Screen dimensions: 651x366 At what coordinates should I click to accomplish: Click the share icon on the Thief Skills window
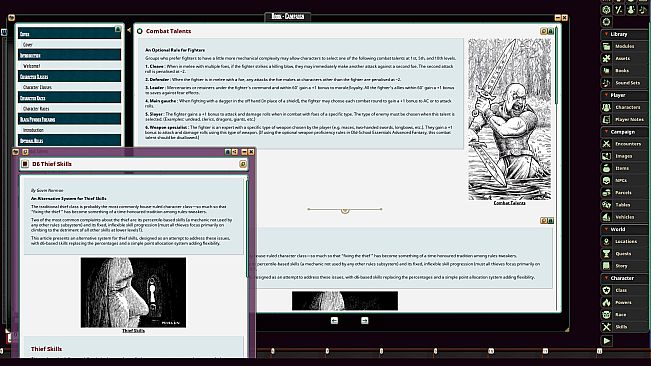pyautogui.click(x=235, y=152)
